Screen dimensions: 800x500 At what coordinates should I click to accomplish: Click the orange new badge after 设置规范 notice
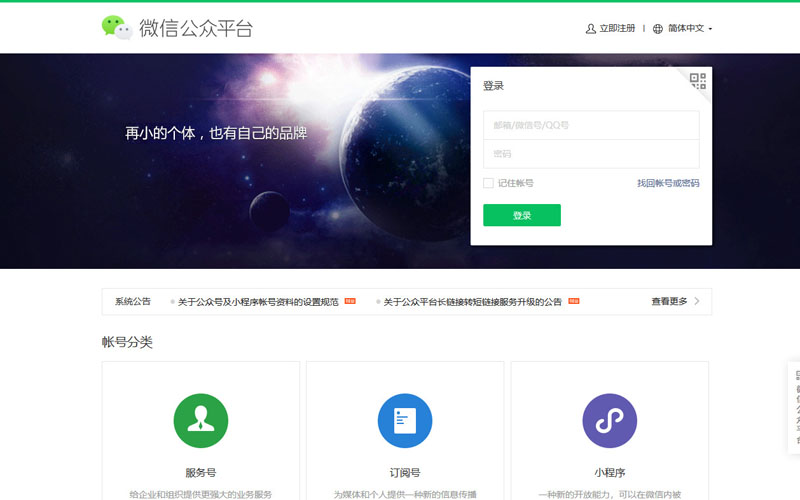[350, 301]
